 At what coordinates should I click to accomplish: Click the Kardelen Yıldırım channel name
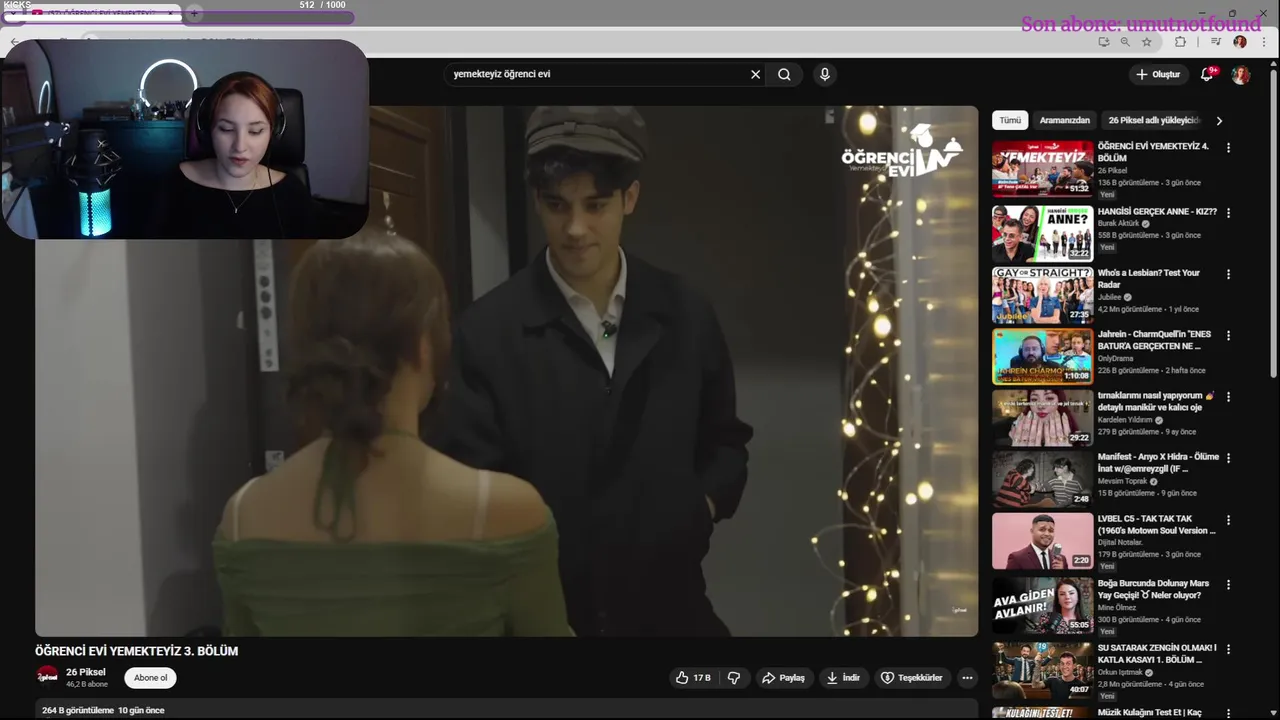(1125, 420)
